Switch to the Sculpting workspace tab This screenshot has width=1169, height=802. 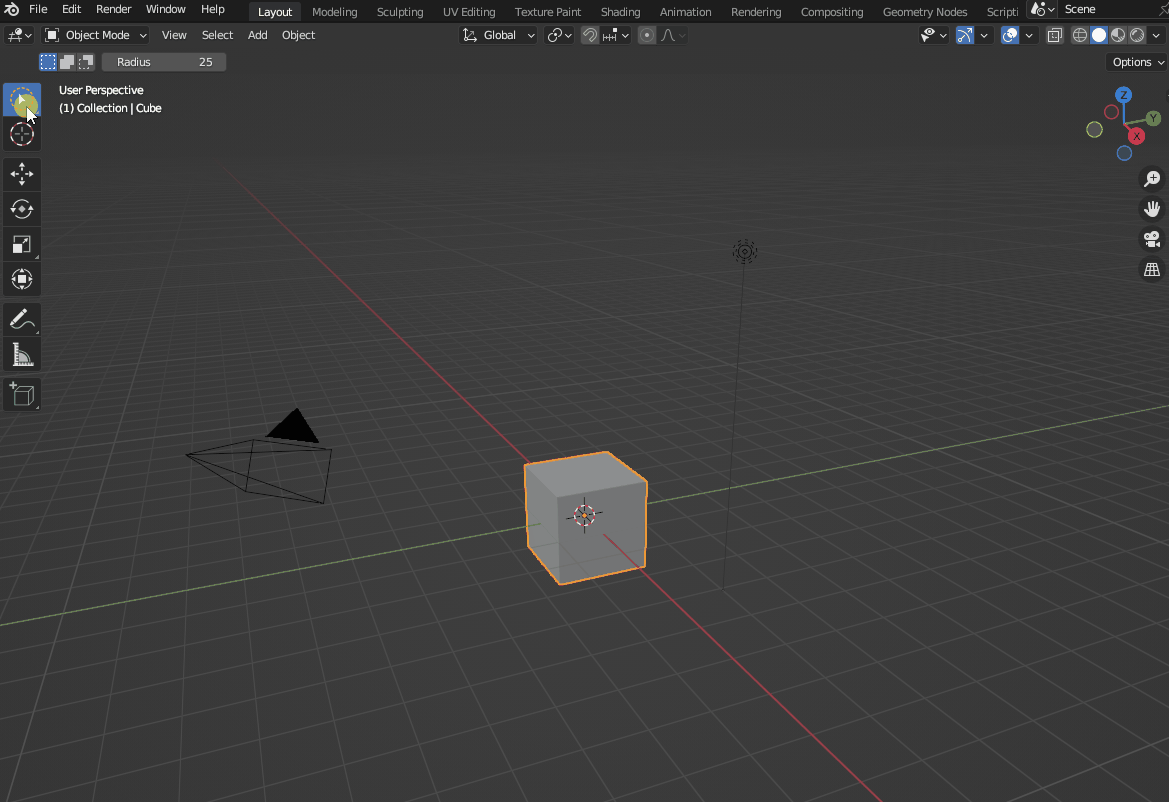(x=400, y=12)
